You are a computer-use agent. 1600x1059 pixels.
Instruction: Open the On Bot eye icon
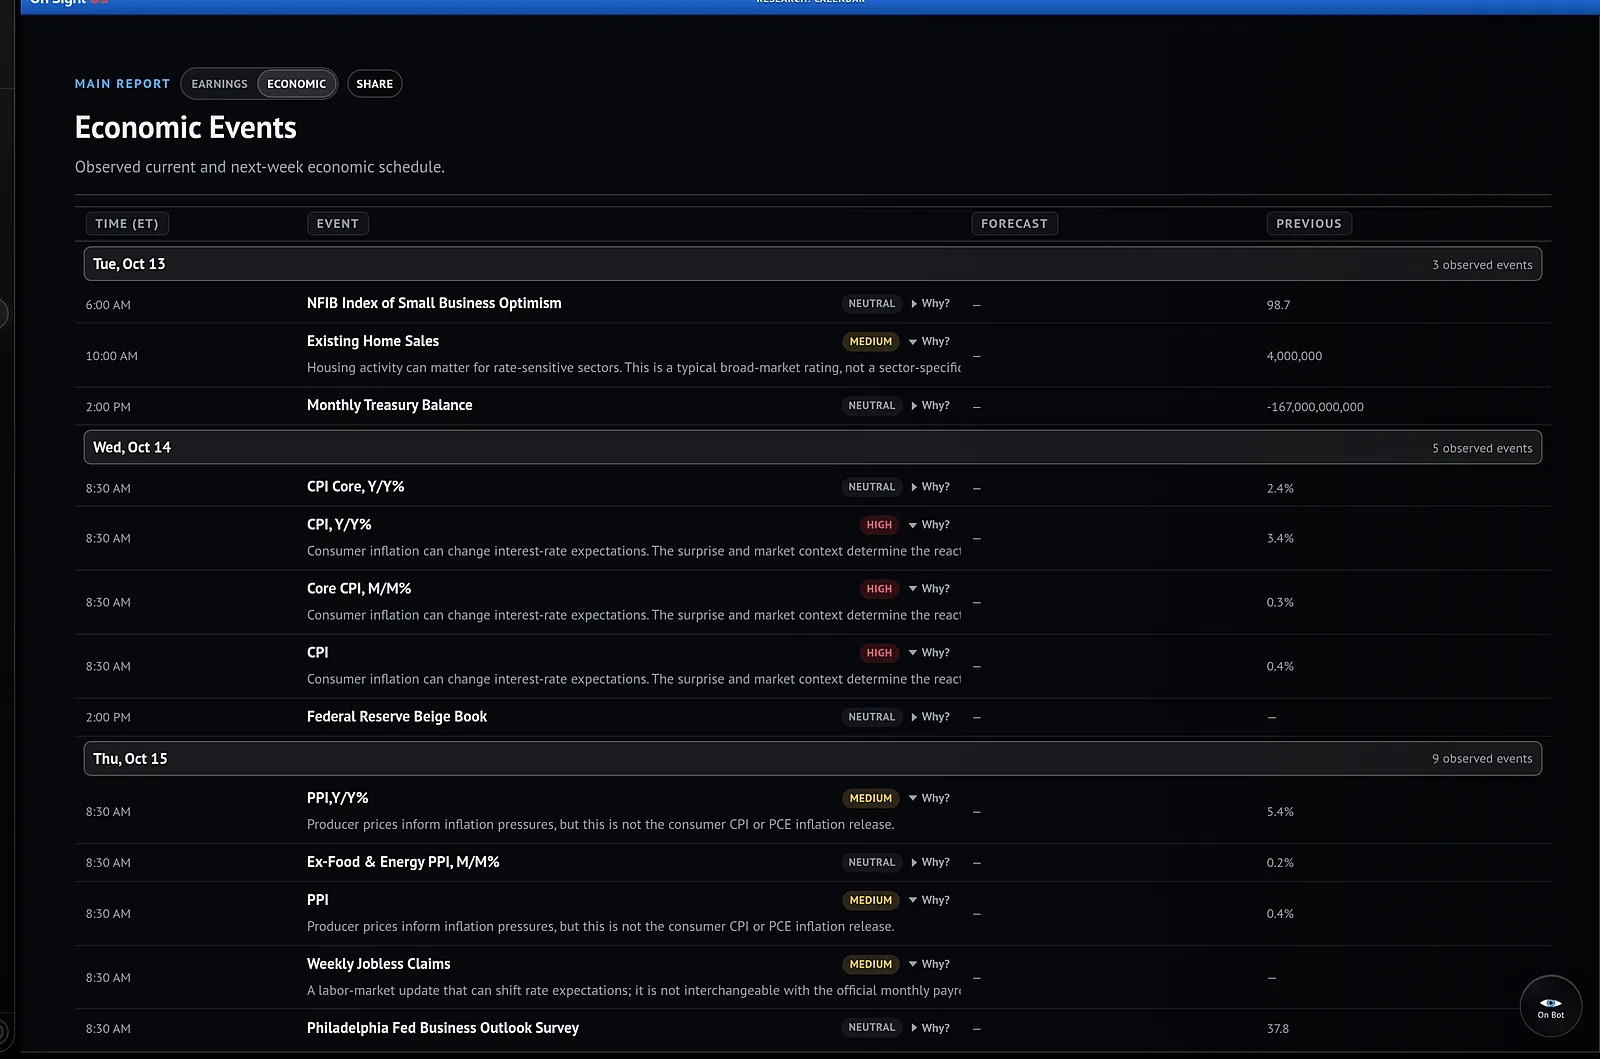1550,1005
